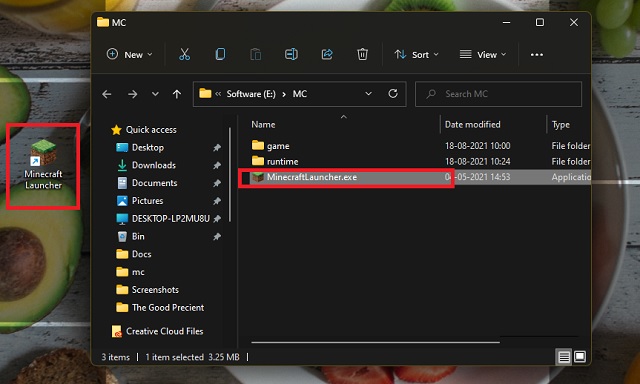
Task: Expand the recent locations chevron
Action: (x=155, y=94)
